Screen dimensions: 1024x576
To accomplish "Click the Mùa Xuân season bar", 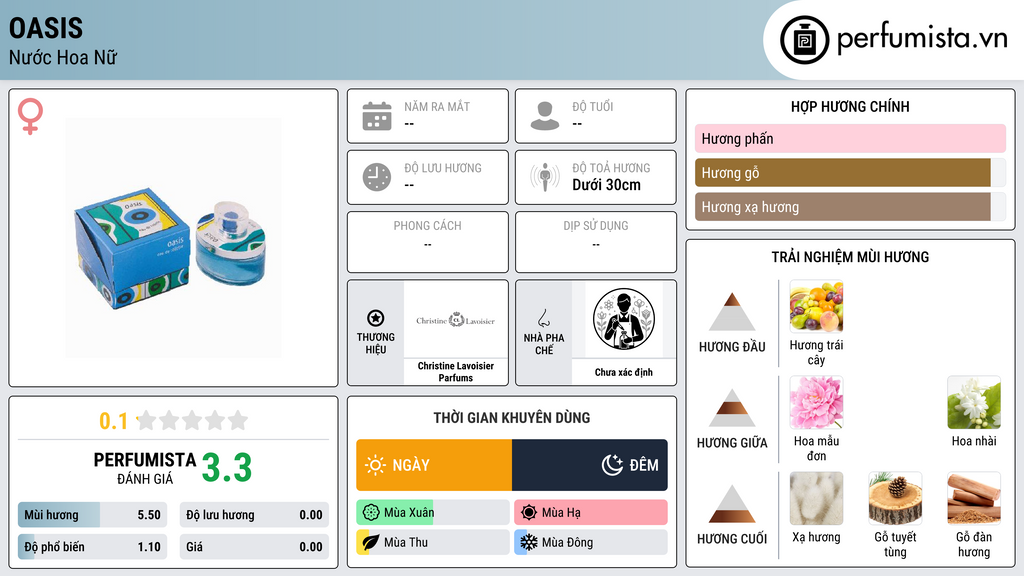I will (x=432, y=512).
